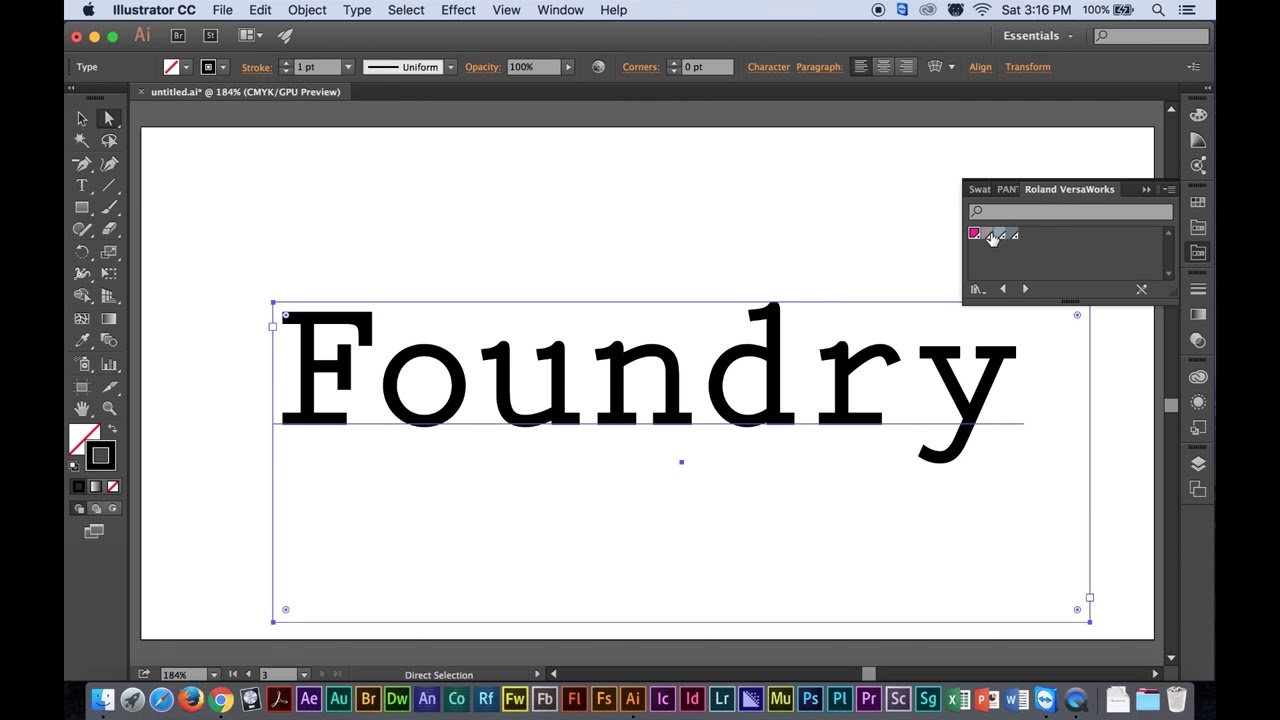
Task: Open the Effect menu
Action: [x=458, y=10]
